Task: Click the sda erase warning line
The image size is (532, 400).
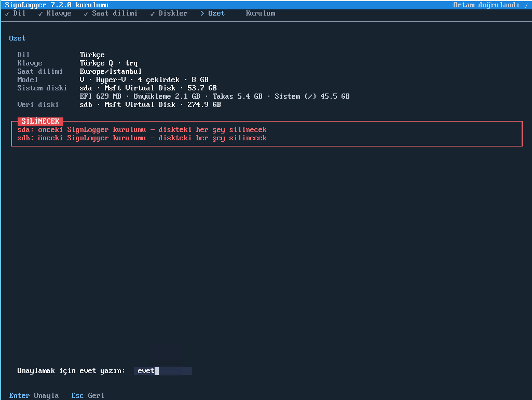Action: tap(142, 130)
